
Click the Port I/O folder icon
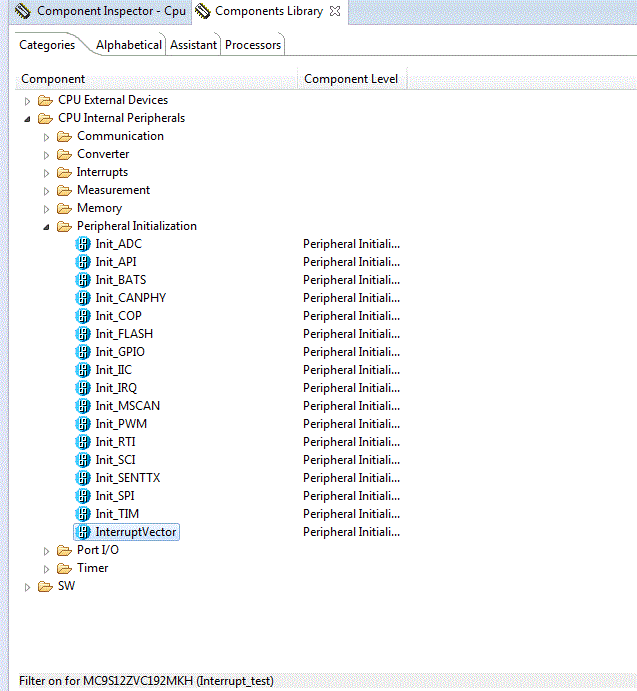[x=64, y=550]
